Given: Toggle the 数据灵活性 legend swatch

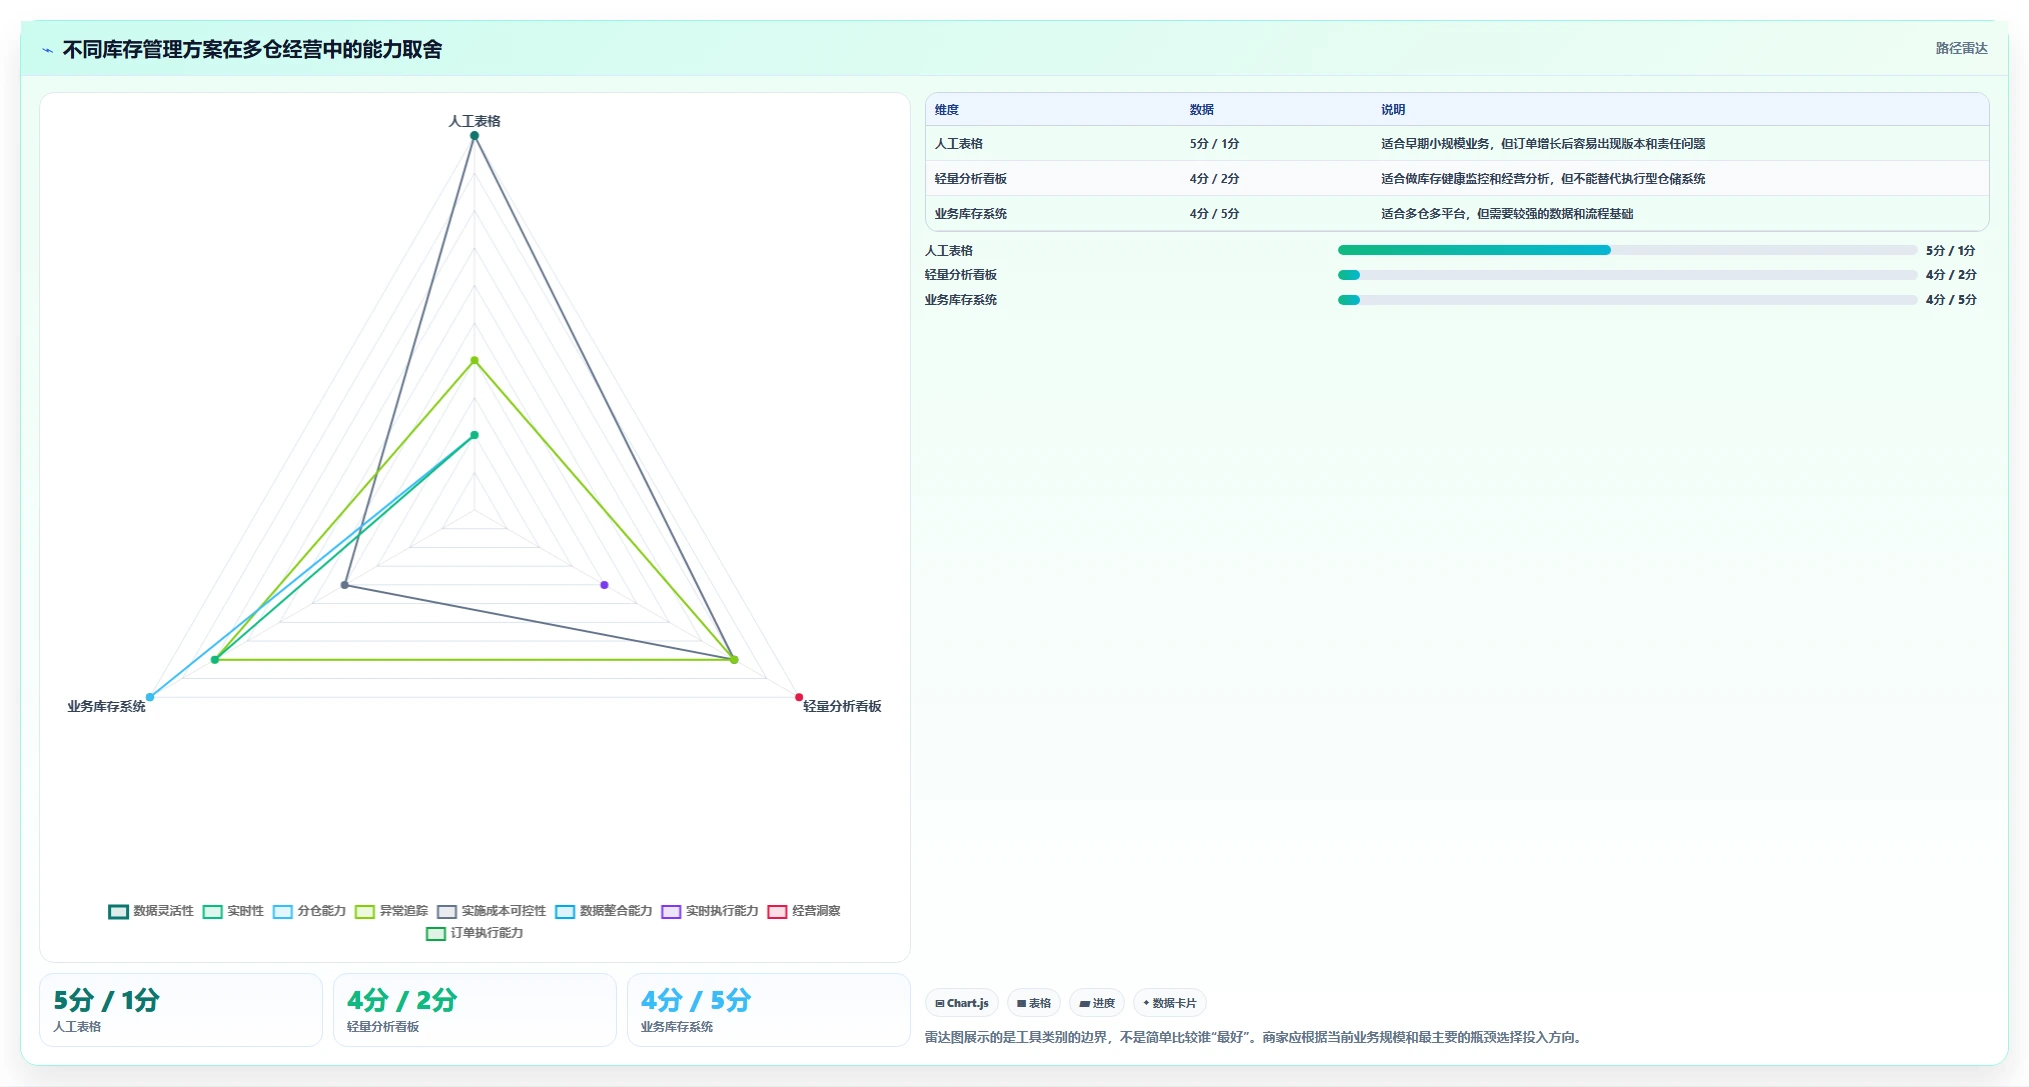Looking at the screenshot, I should [118, 911].
